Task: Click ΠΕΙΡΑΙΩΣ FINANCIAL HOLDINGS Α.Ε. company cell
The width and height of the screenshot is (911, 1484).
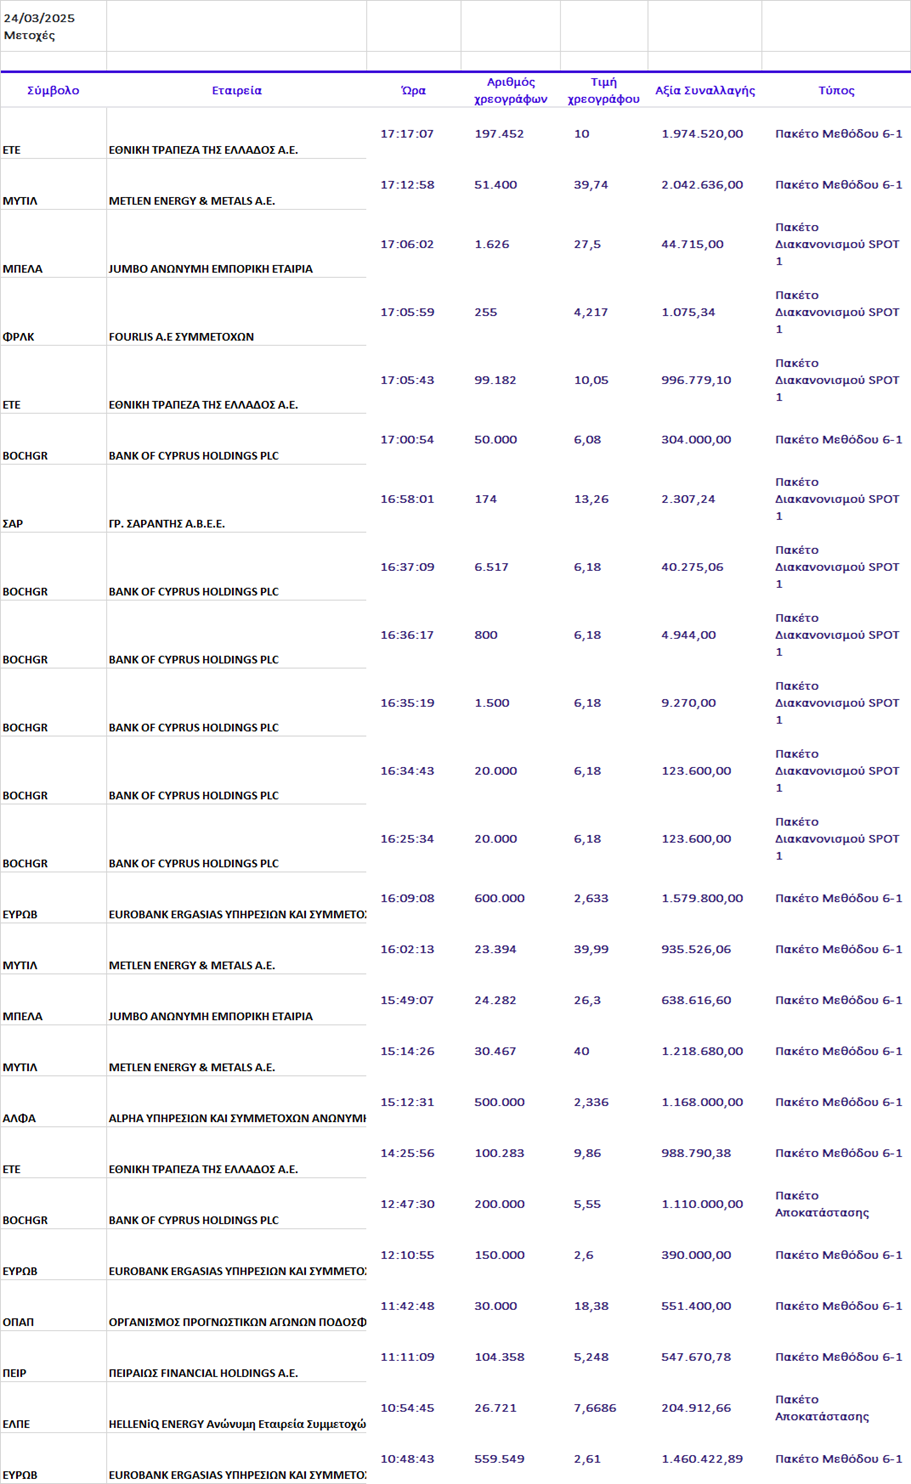Action: (203, 1374)
